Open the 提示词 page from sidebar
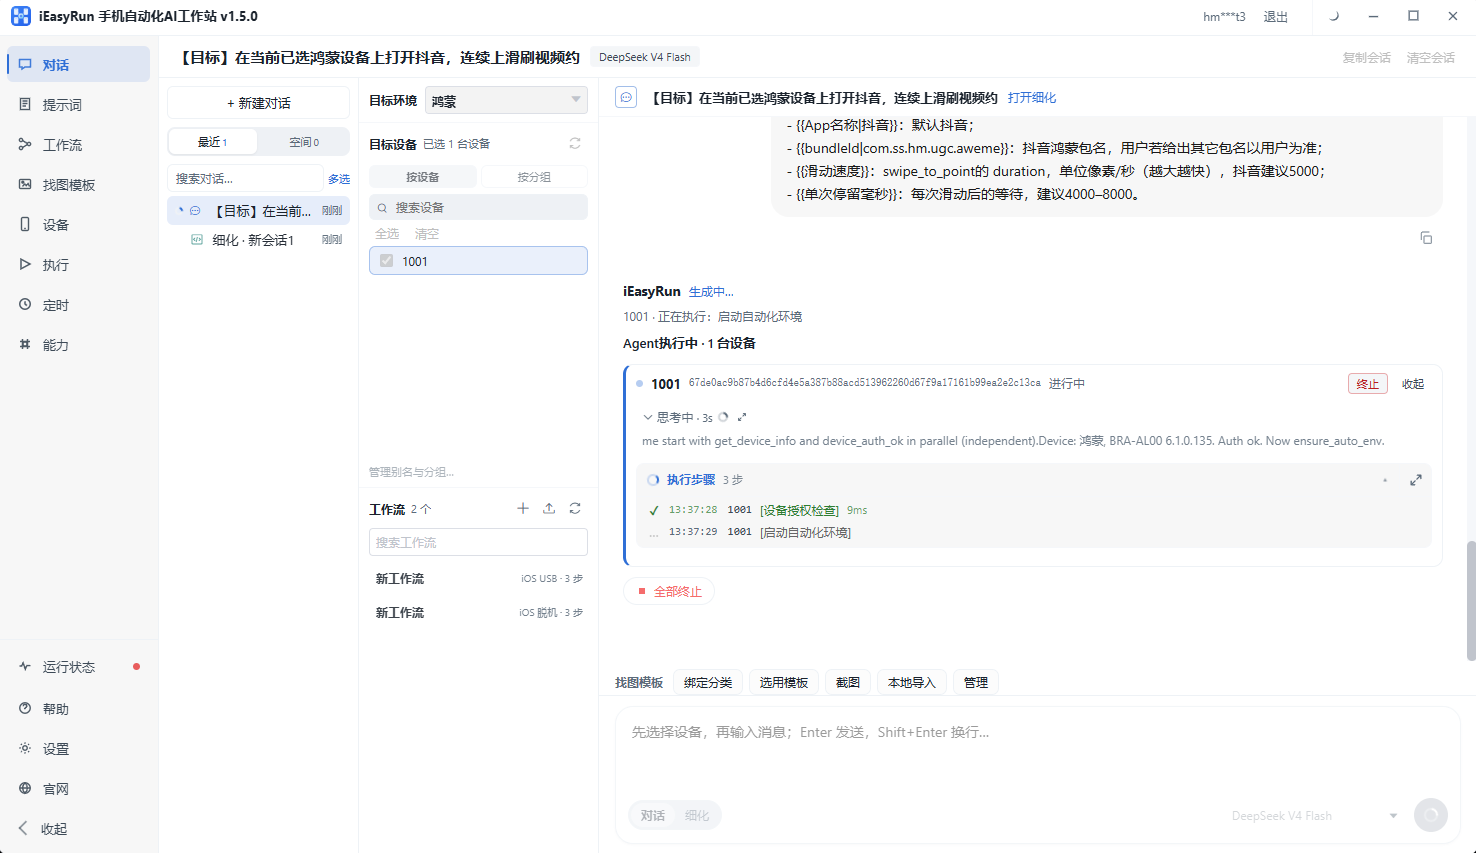Viewport: 1476px width, 853px height. (78, 105)
